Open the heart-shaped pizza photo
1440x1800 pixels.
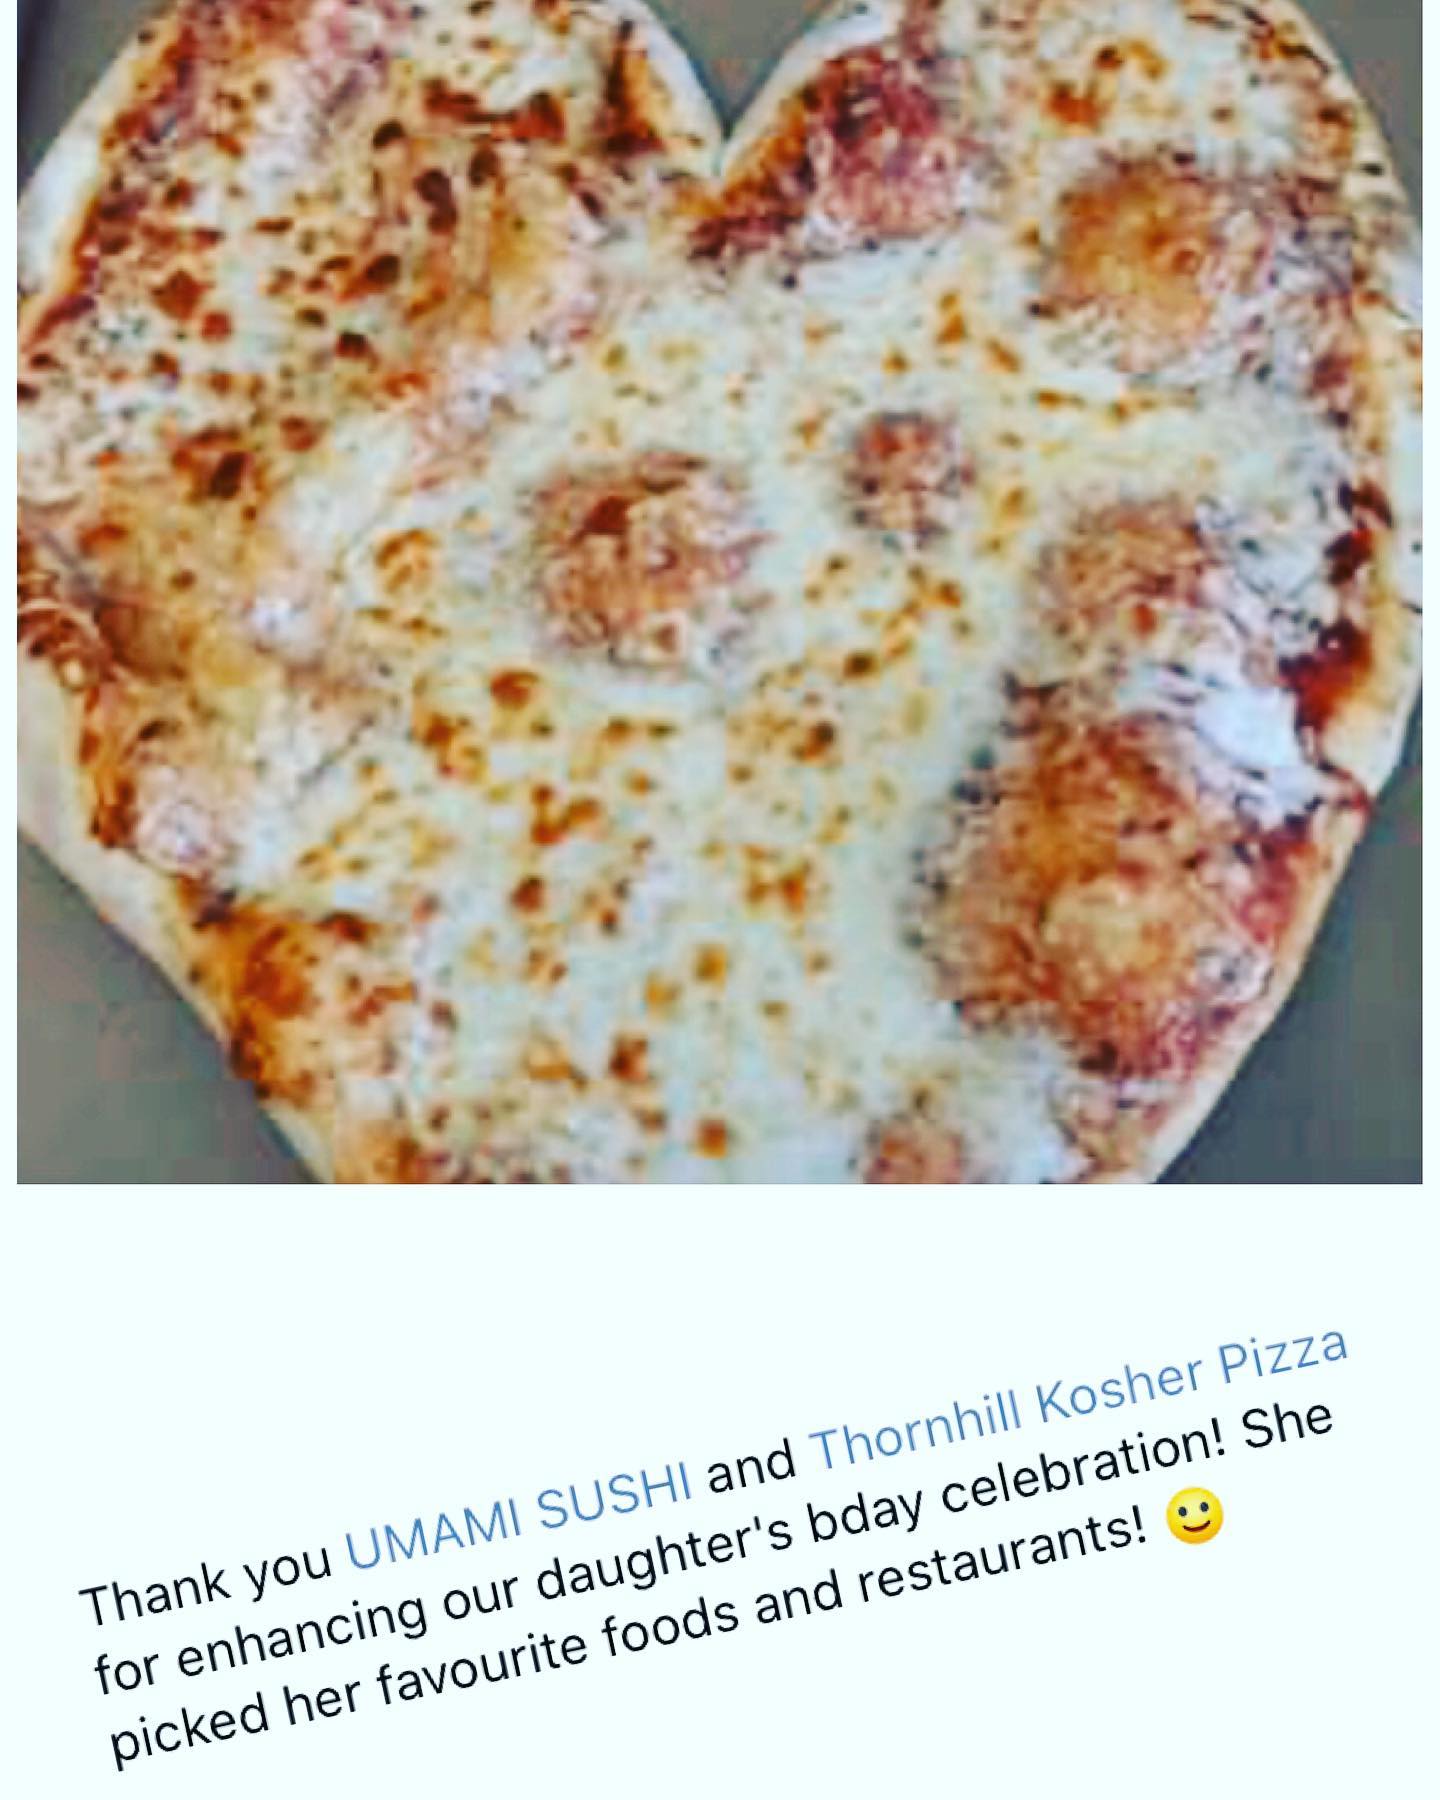719,591
